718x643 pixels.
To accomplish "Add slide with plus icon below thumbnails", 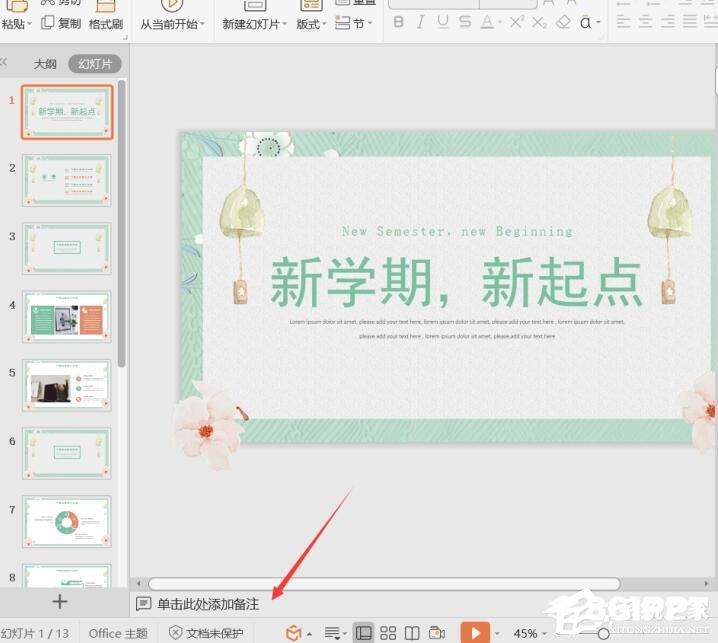I will coord(60,601).
